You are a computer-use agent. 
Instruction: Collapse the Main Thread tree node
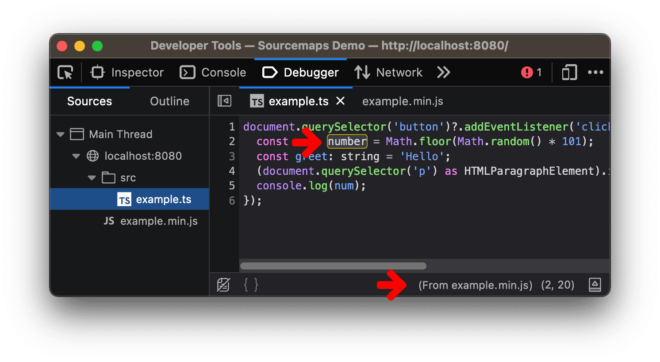60,134
